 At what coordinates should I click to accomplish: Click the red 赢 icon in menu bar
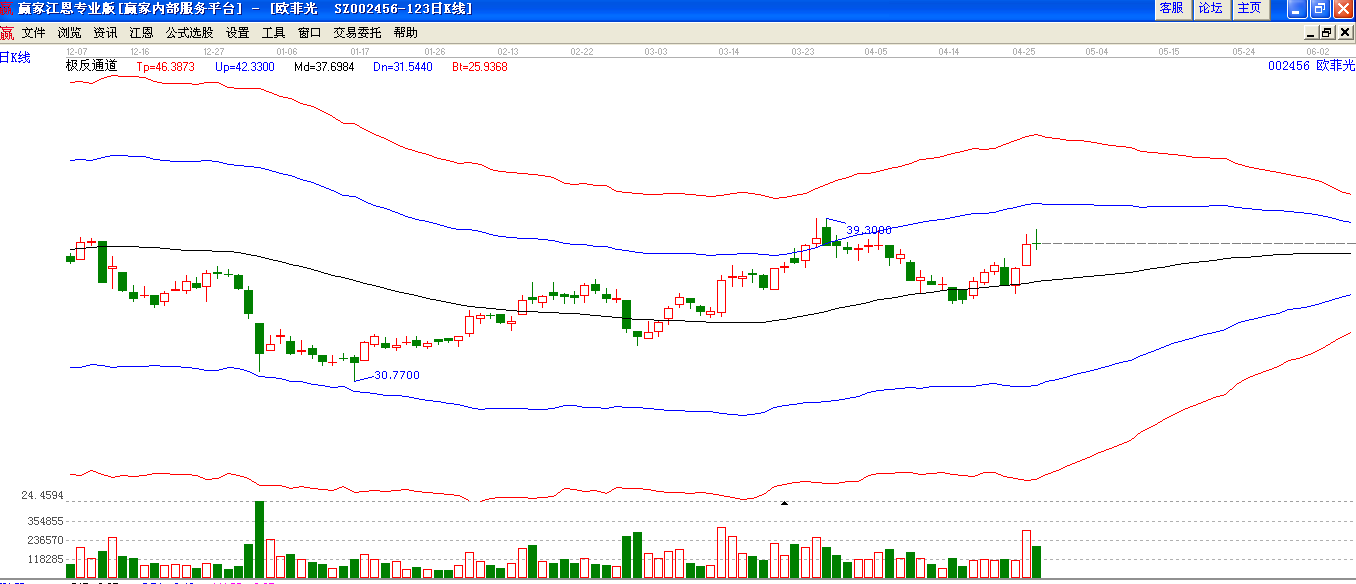(x=7, y=33)
